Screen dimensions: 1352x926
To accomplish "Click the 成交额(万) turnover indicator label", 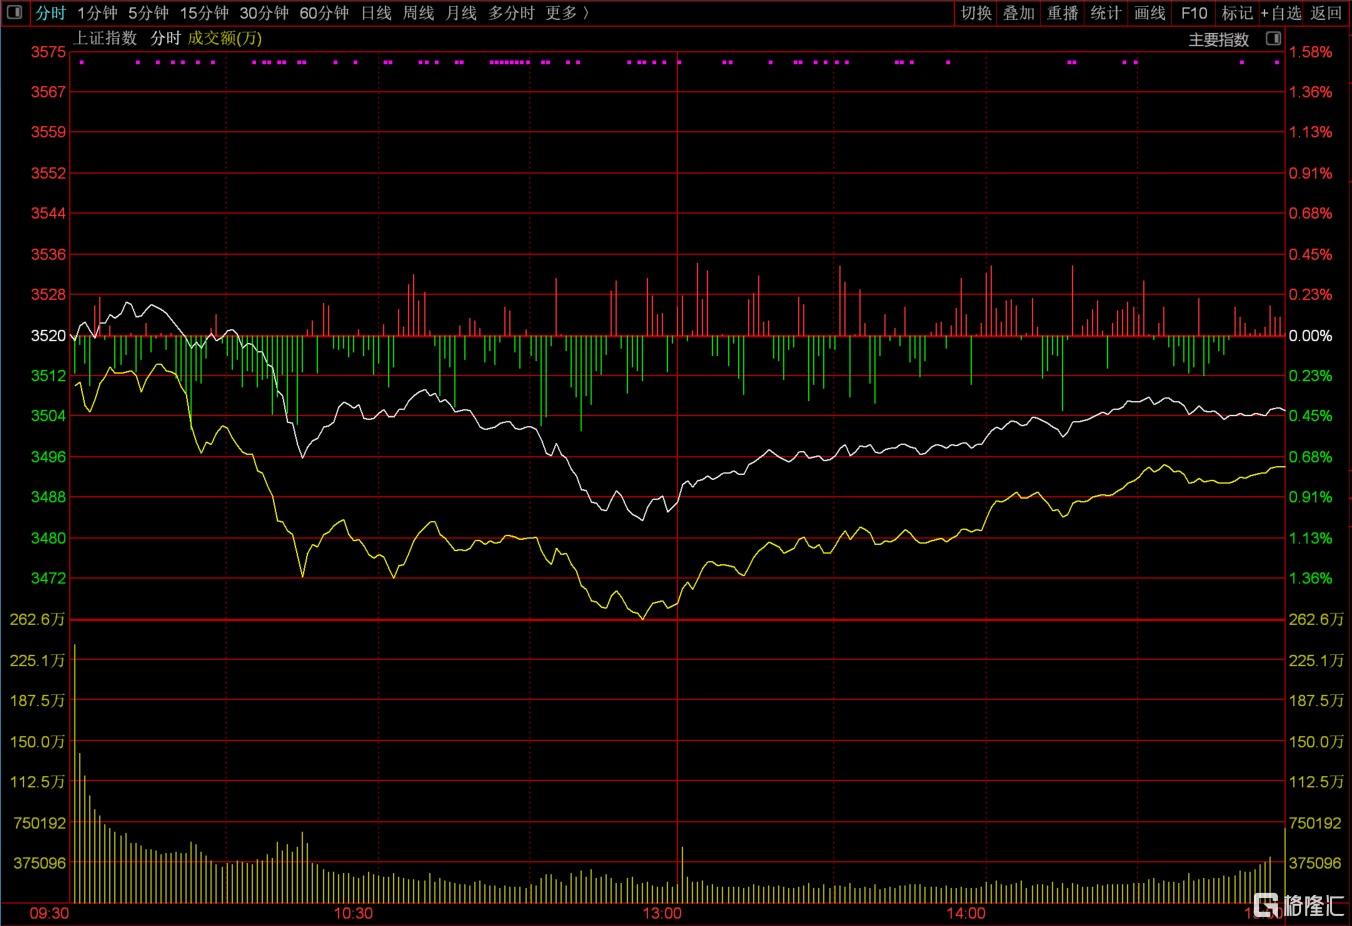I will 225,38.
